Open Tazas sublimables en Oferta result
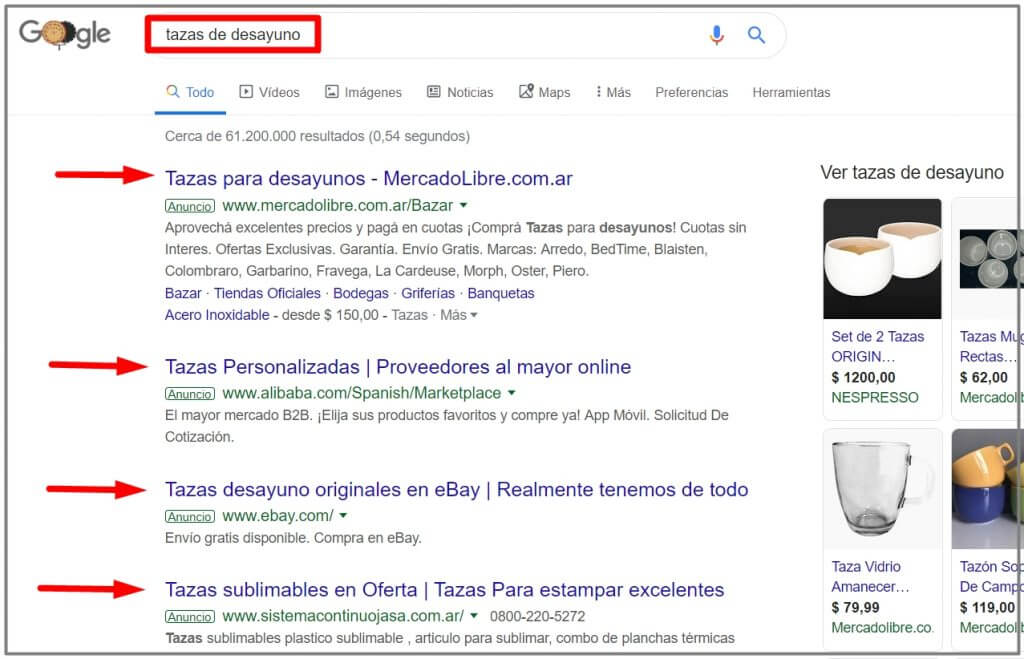1024x659 pixels. (x=444, y=590)
